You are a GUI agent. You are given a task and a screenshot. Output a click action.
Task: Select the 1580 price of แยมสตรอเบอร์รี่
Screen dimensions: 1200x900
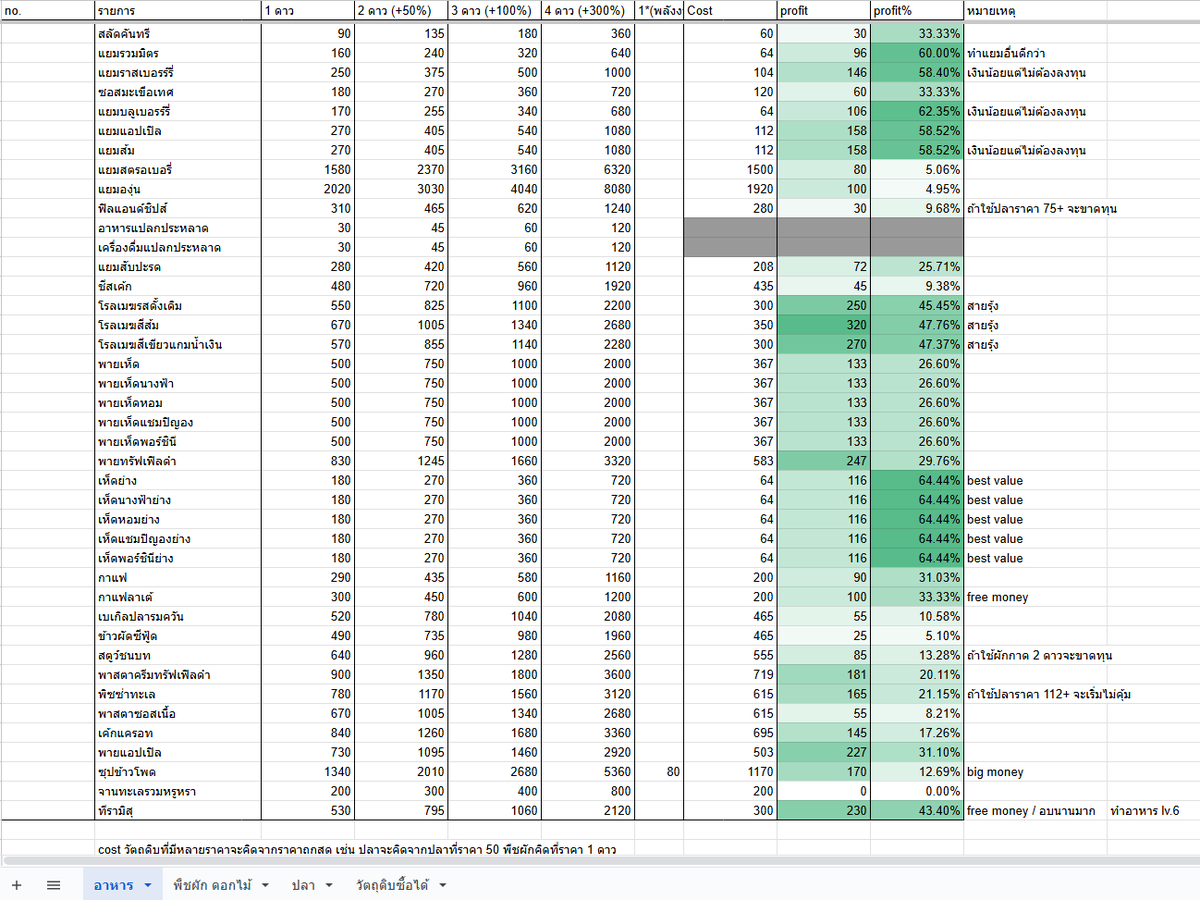[x=307, y=170]
